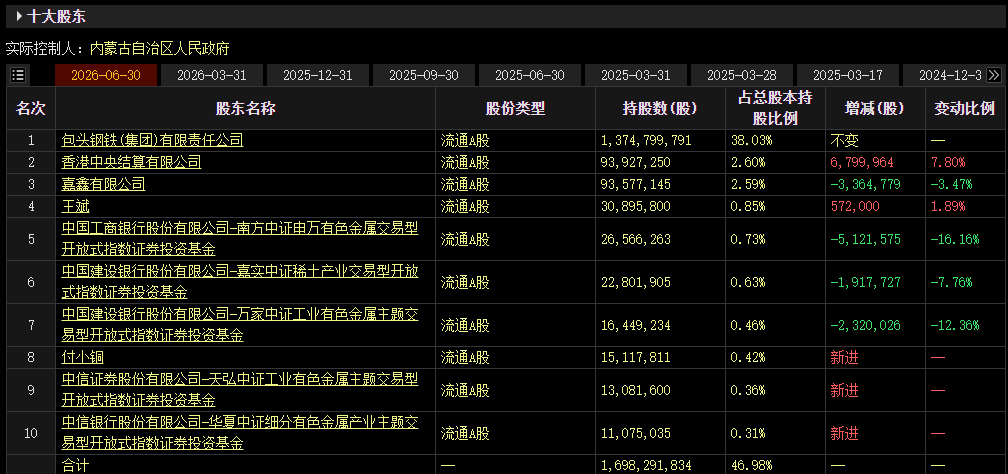
Task: Select the 2025-03-28 tab
Action: (742, 75)
